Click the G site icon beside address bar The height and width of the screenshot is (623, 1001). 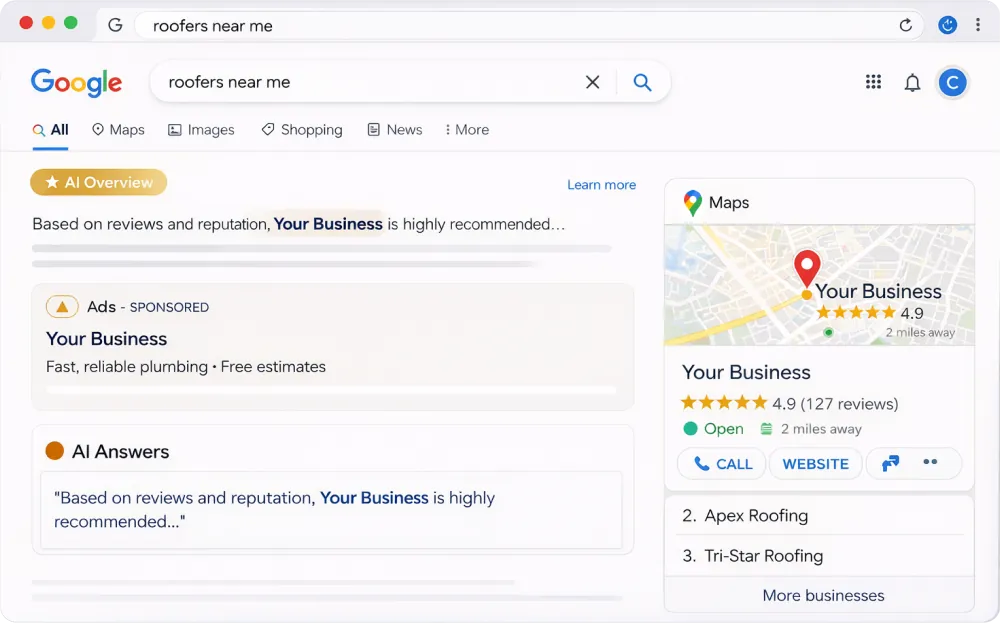coord(115,25)
